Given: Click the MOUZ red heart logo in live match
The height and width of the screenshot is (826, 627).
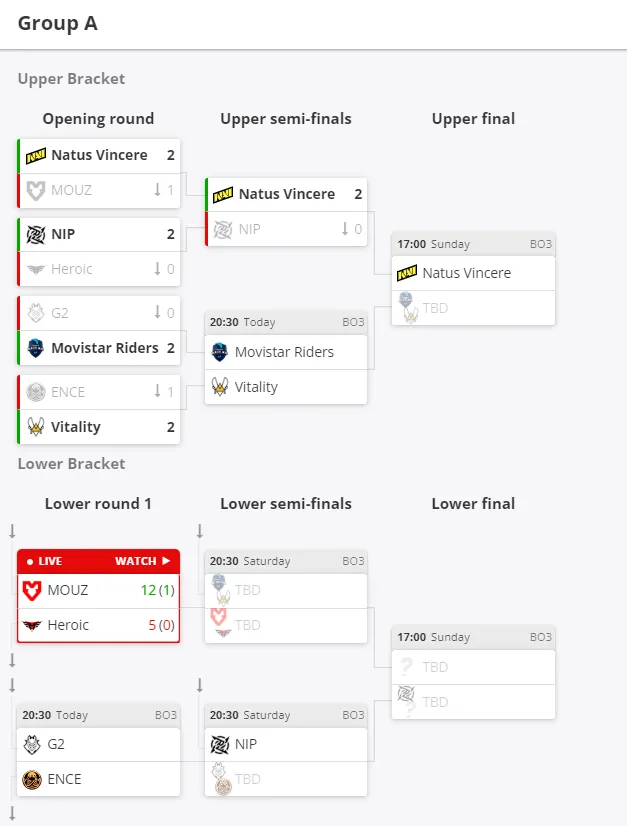Looking at the screenshot, I should (32, 591).
